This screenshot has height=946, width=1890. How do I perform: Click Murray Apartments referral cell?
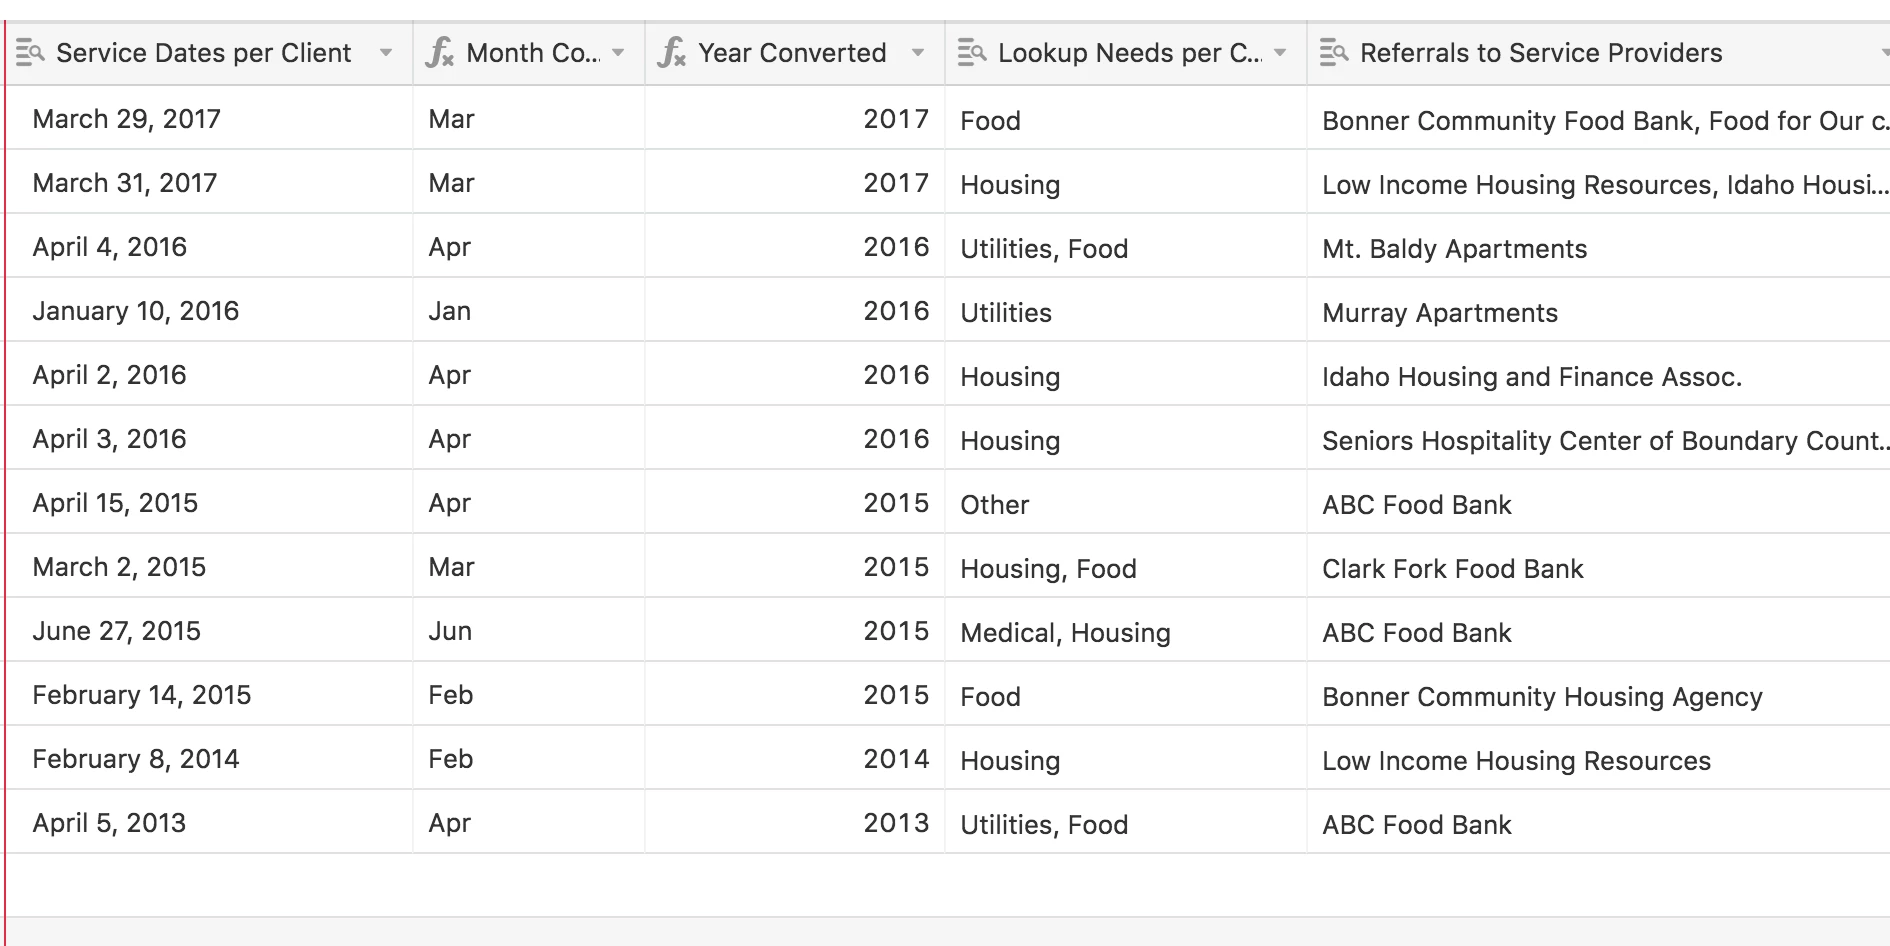1599,310
